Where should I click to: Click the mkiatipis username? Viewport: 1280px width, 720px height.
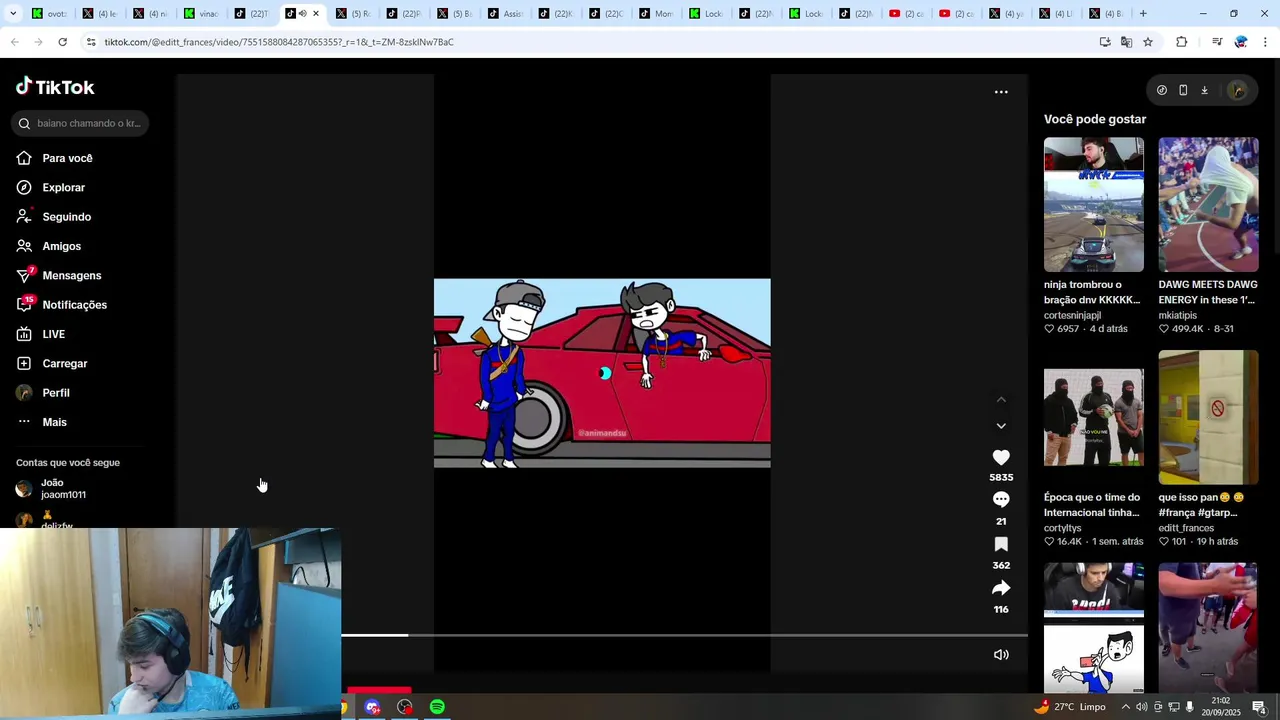click(x=1178, y=315)
